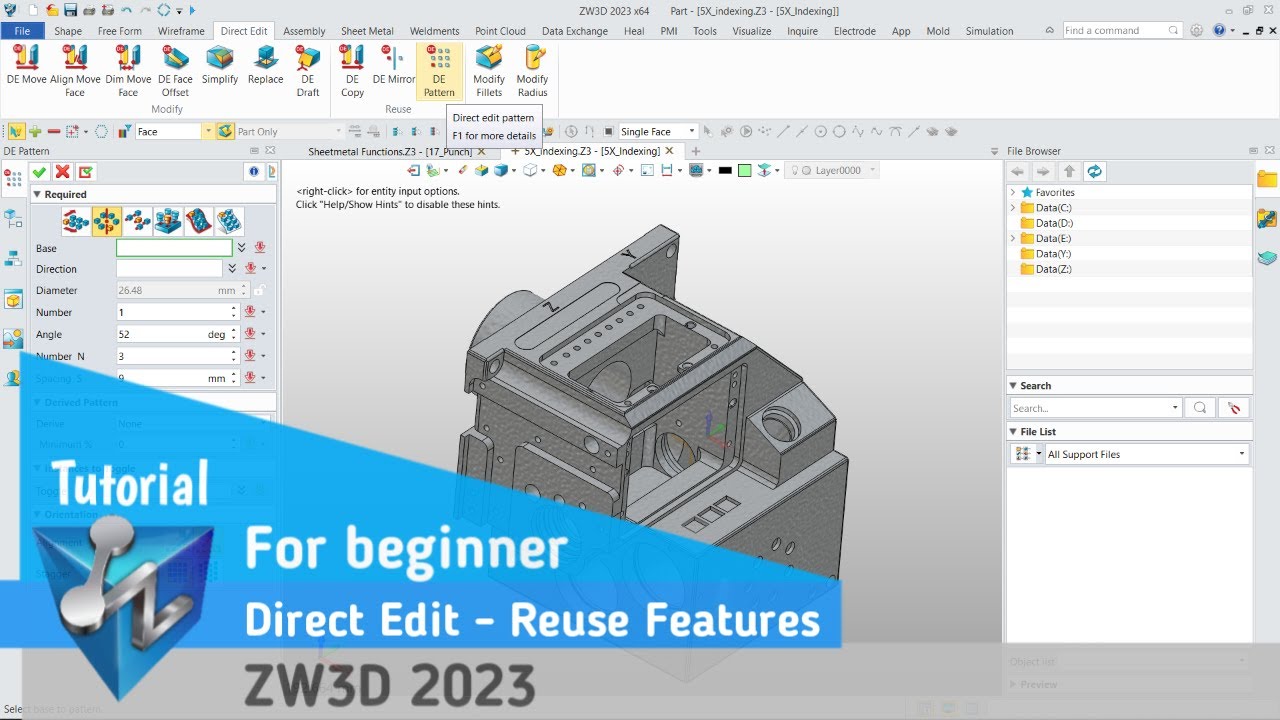Image resolution: width=1280 pixels, height=720 pixels.
Task: Launch the Simplify tool
Action: (x=220, y=66)
